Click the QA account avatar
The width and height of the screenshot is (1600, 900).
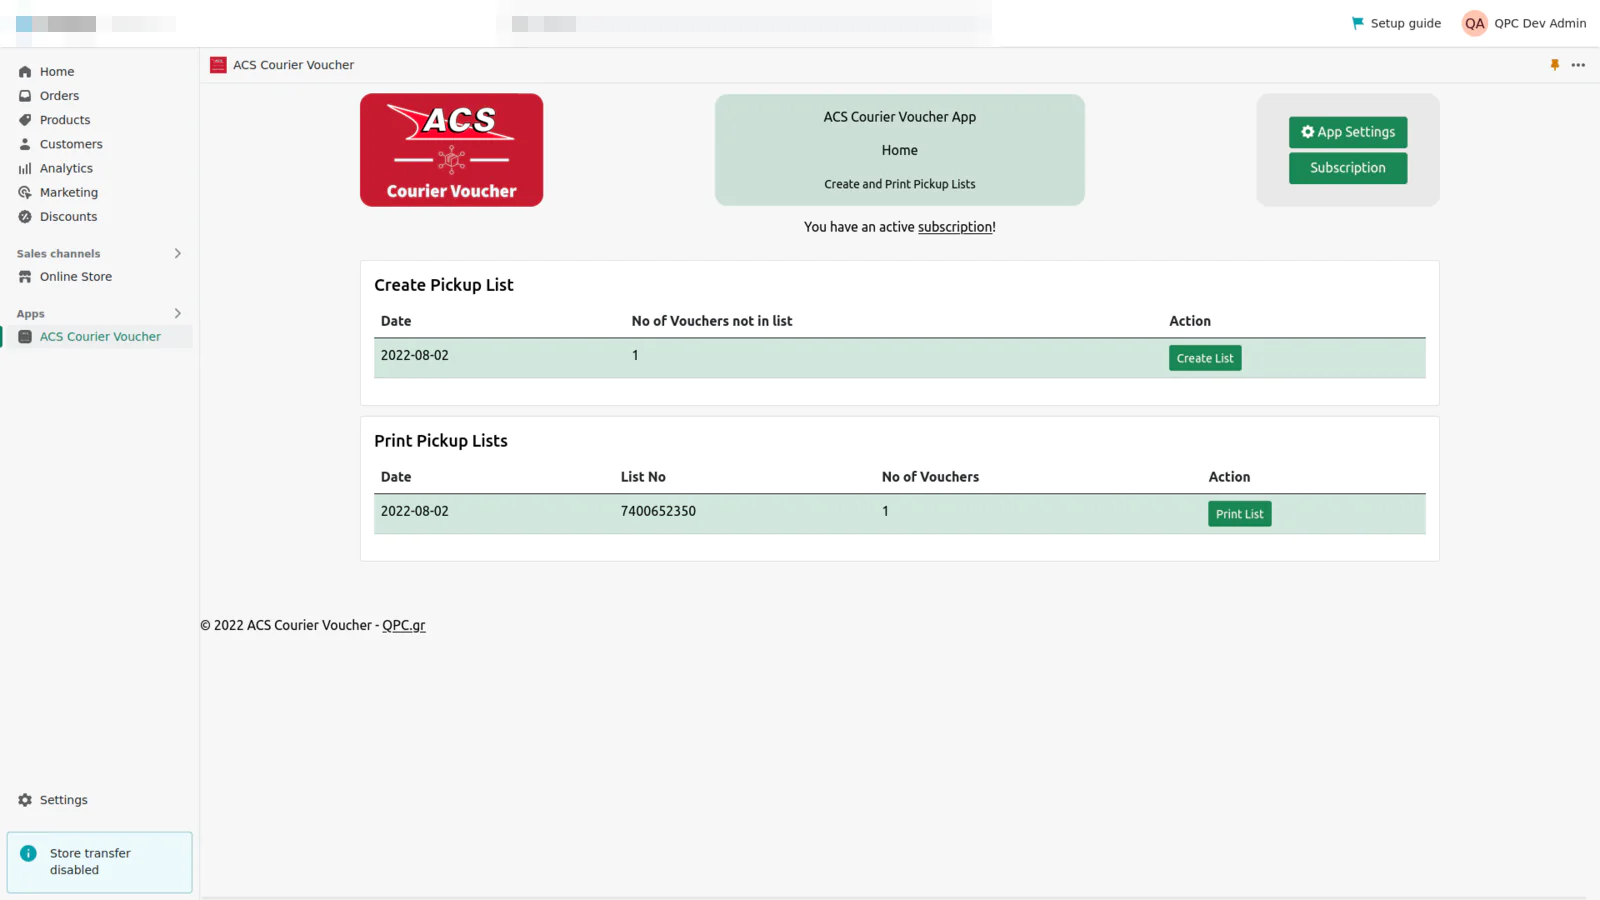(1474, 23)
